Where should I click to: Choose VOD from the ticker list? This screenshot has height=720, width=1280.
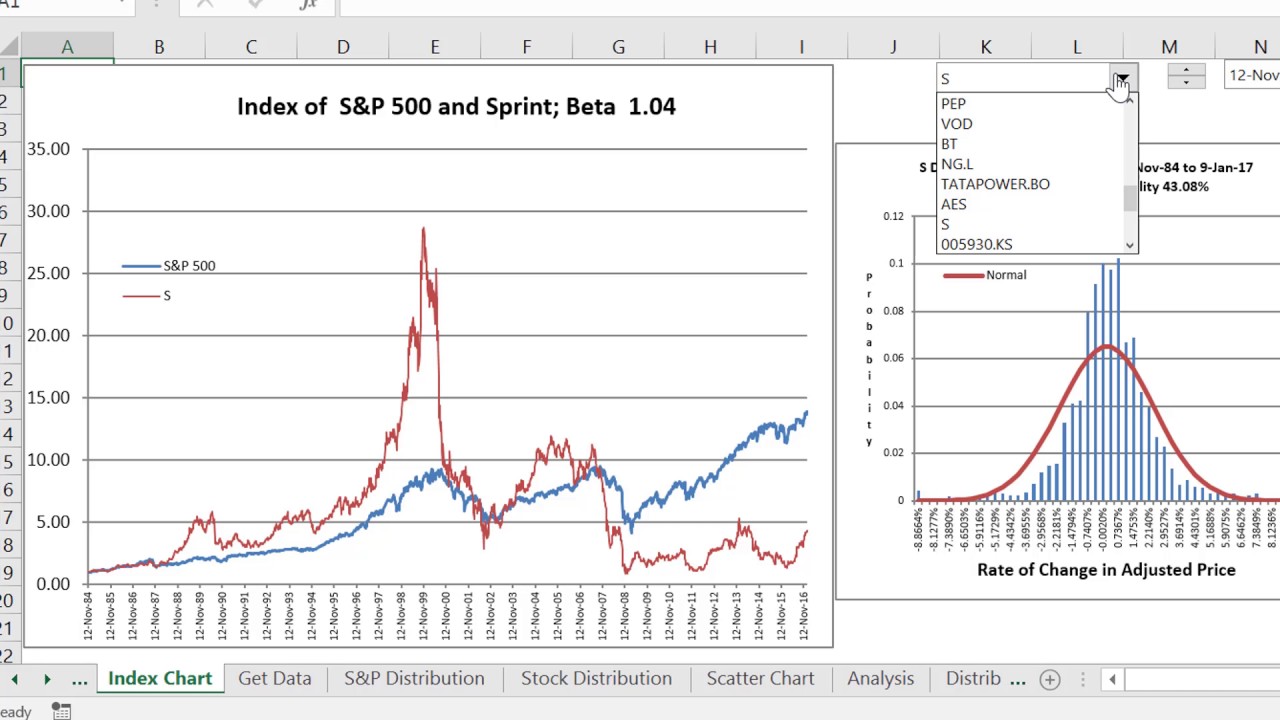tap(1030, 124)
